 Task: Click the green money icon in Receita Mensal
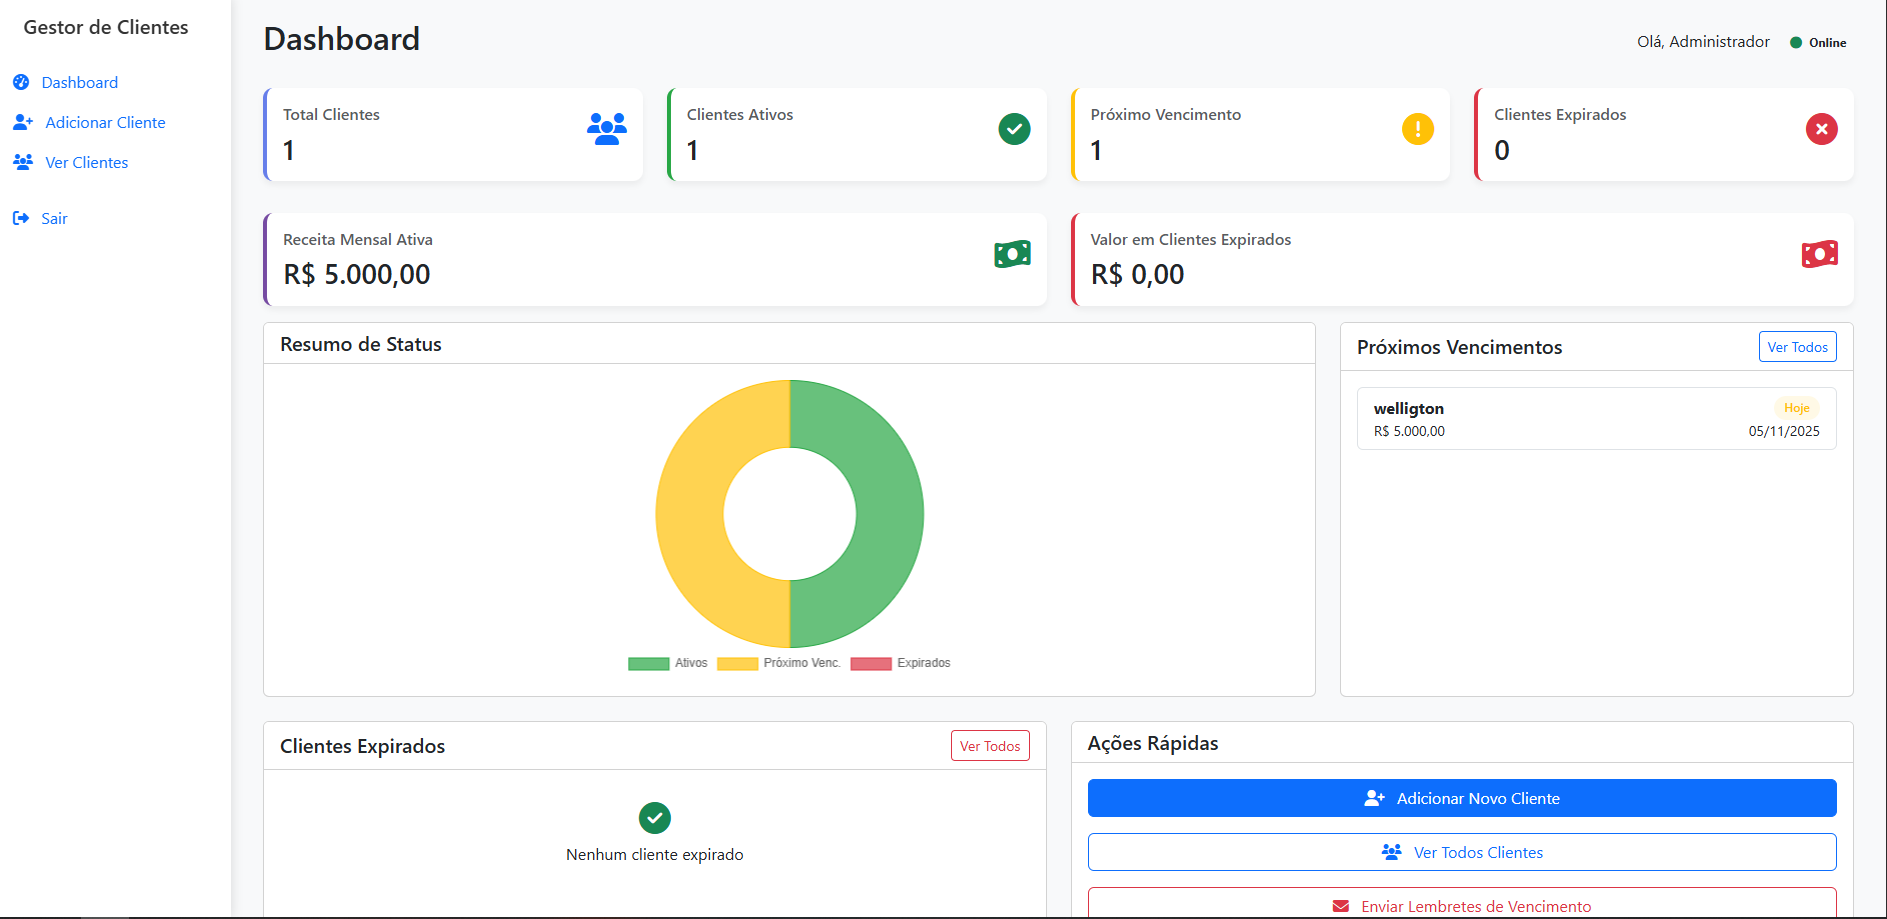click(1012, 254)
